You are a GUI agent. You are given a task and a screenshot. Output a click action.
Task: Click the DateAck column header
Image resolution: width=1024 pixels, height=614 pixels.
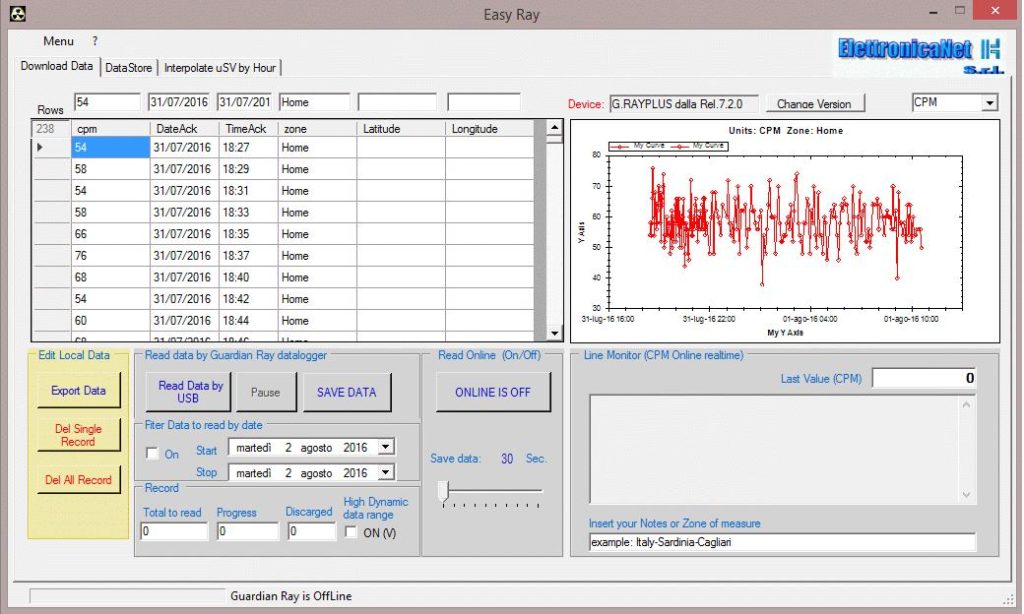click(184, 129)
